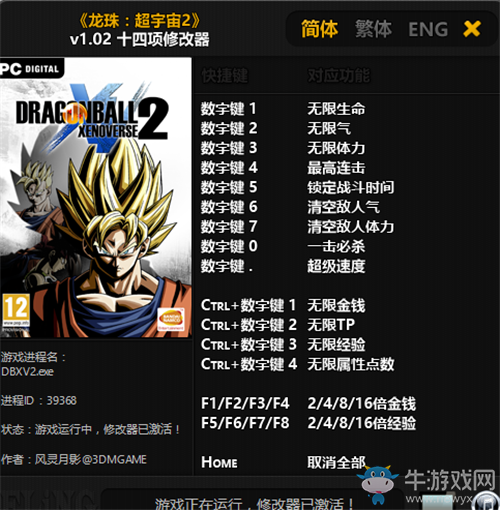Select the ENG language option

(x=428, y=29)
